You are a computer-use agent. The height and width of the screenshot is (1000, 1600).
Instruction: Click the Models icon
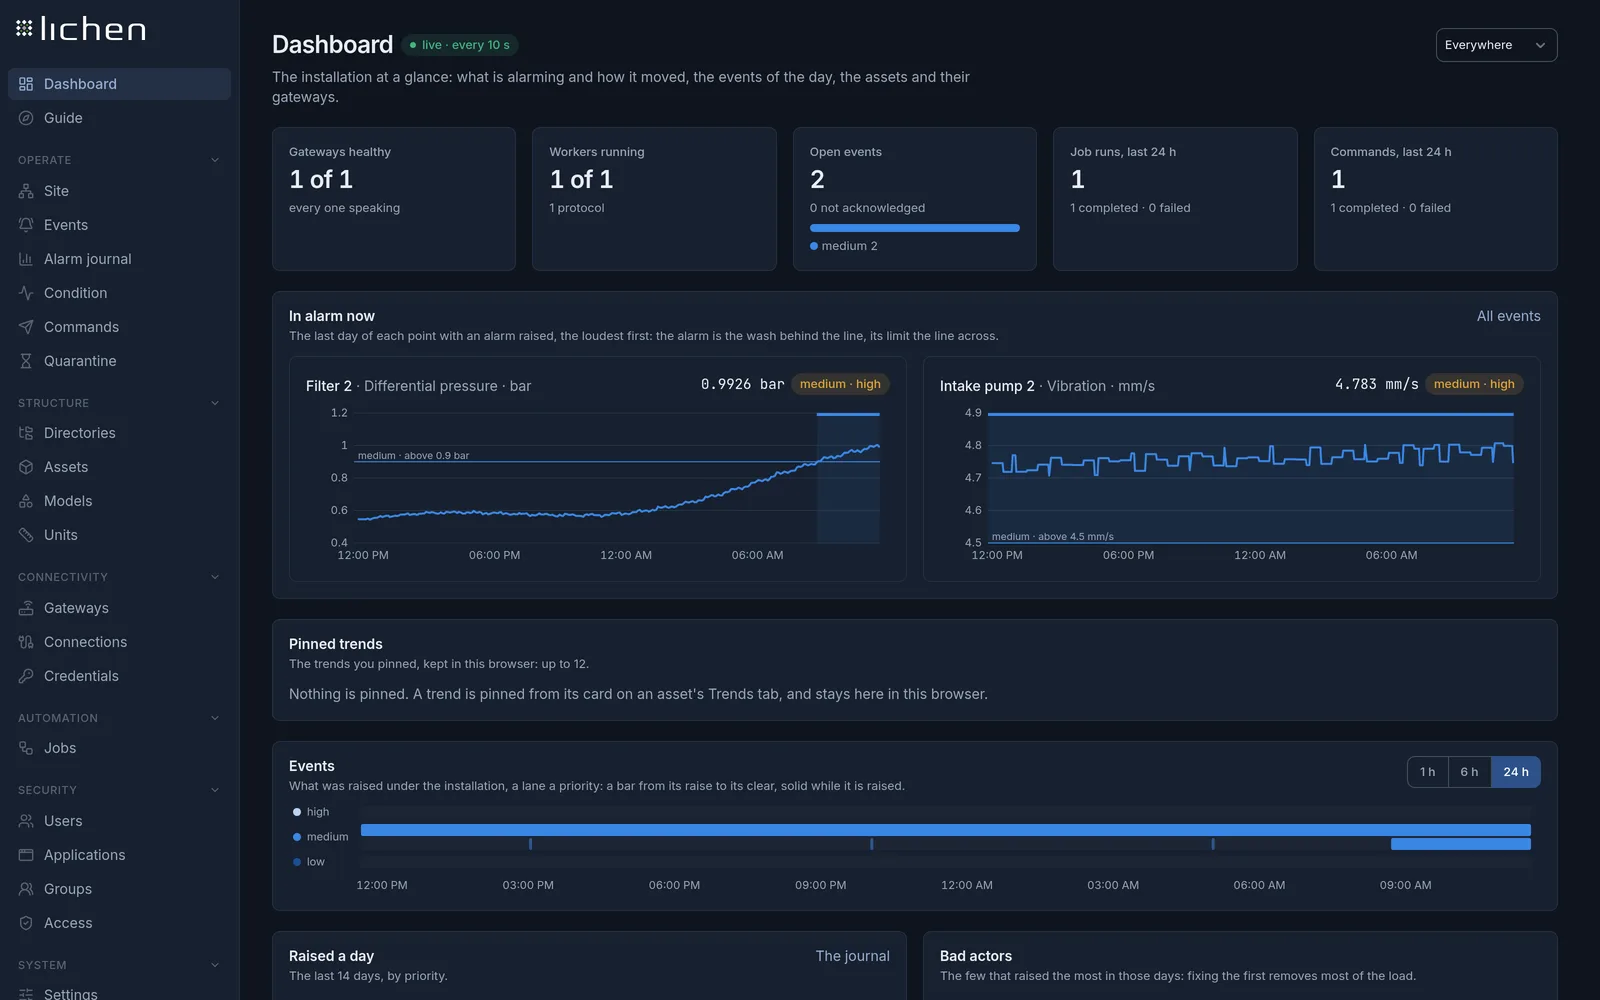(26, 501)
